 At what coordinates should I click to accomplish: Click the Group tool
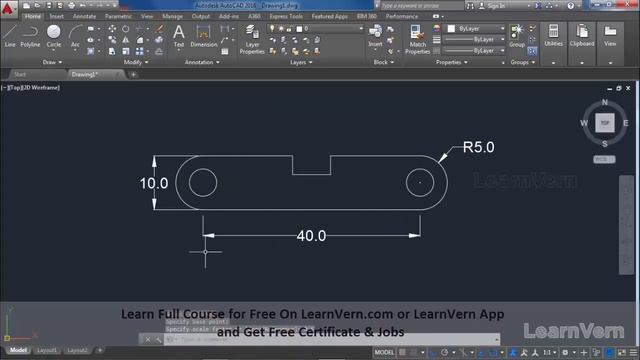tap(517, 36)
